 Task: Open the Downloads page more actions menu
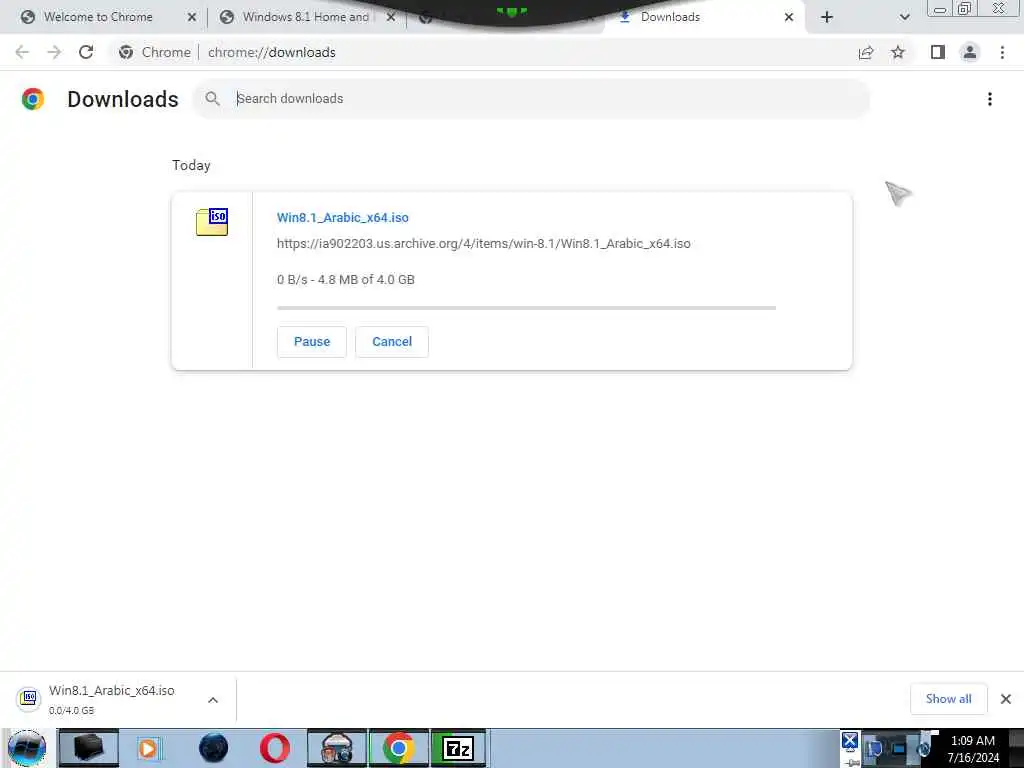[990, 99]
